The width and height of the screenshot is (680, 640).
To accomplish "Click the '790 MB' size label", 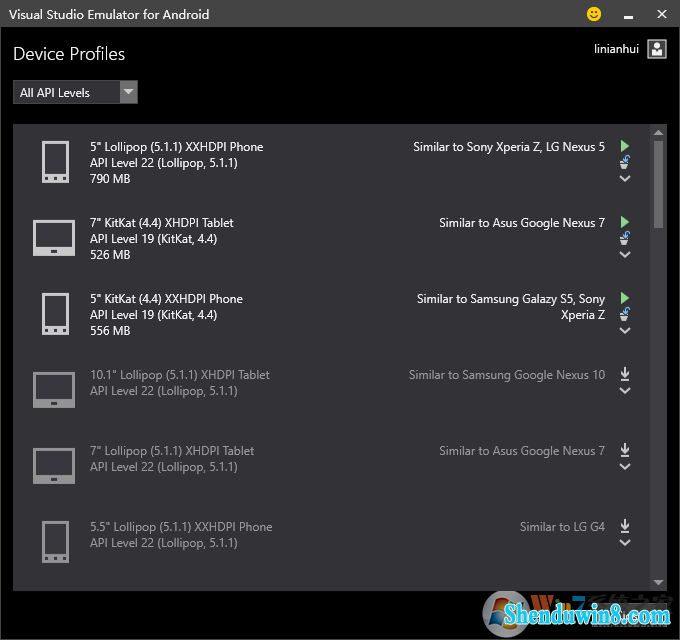I will 110,179.
